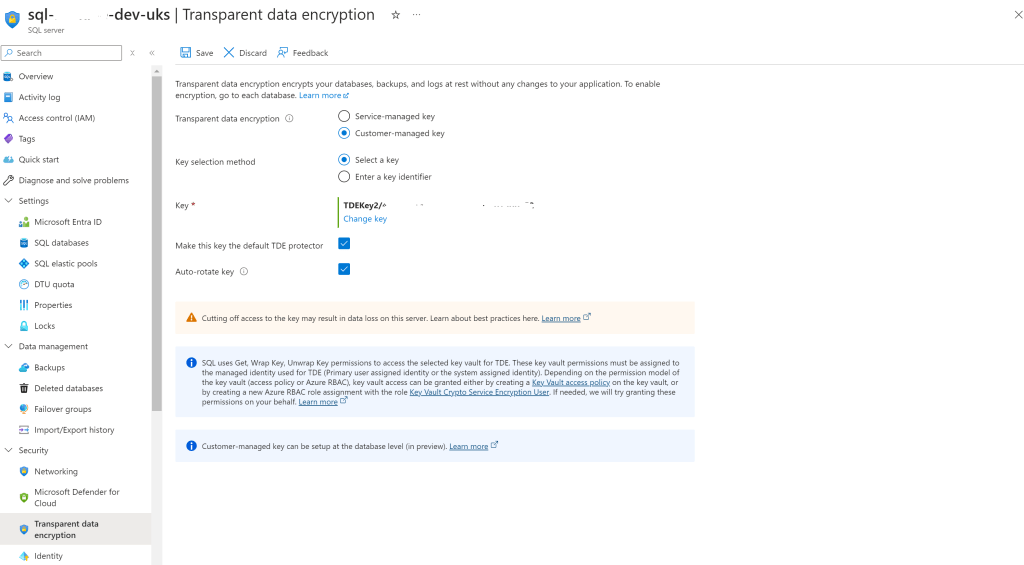Click the Auto-rotate key info icon

tap(244, 272)
